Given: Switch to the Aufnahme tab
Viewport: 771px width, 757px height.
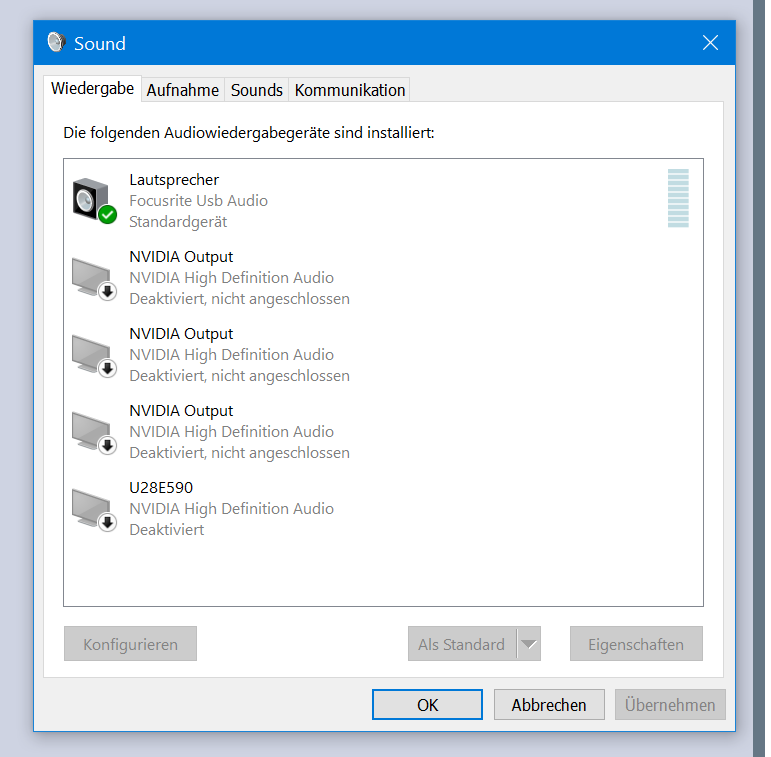Looking at the screenshot, I should point(182,90).
